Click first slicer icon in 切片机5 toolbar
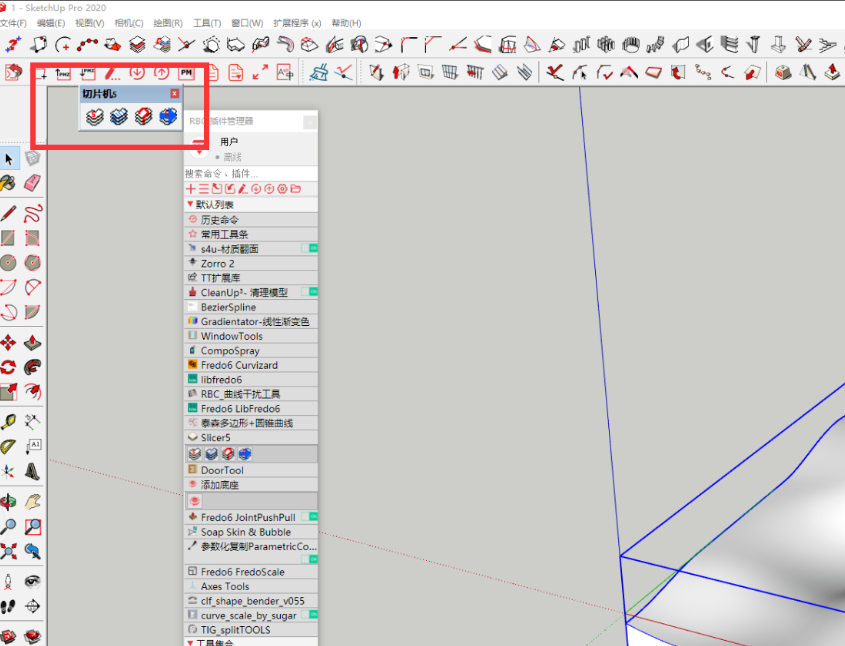 (95, 116)
